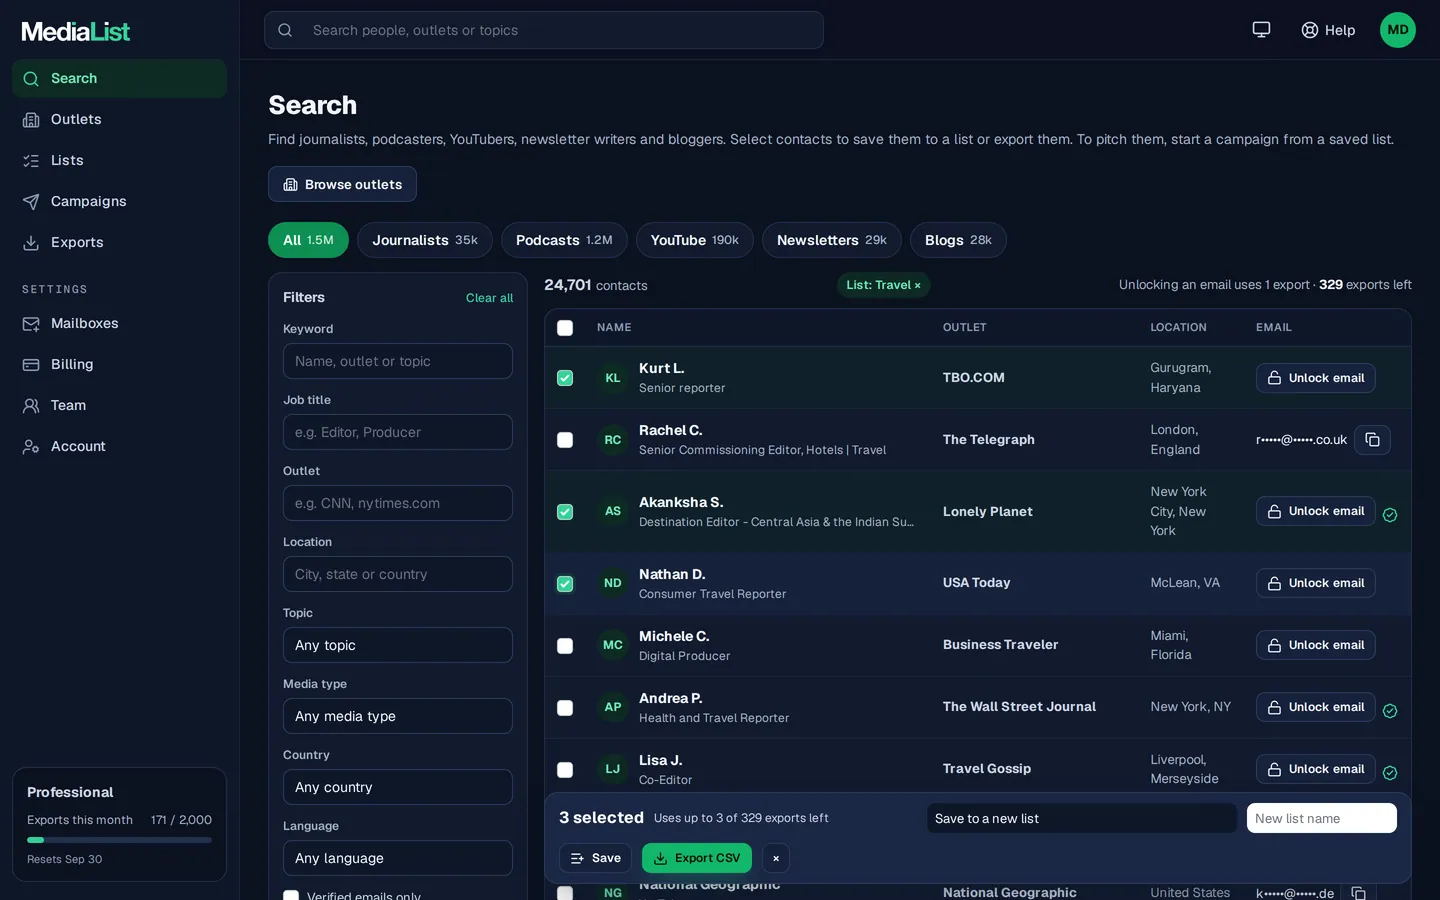Switch to the Journalists tab

pos(425,240)
